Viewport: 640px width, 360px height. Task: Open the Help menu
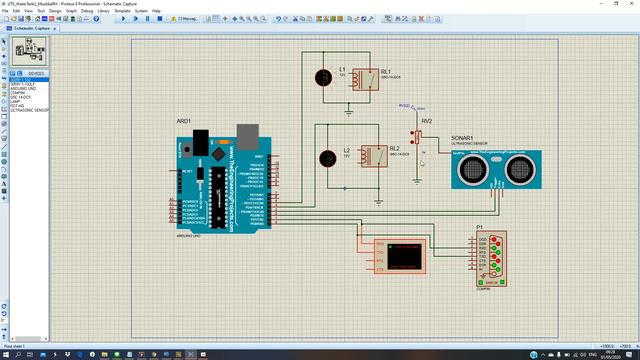tap(156, 11)
